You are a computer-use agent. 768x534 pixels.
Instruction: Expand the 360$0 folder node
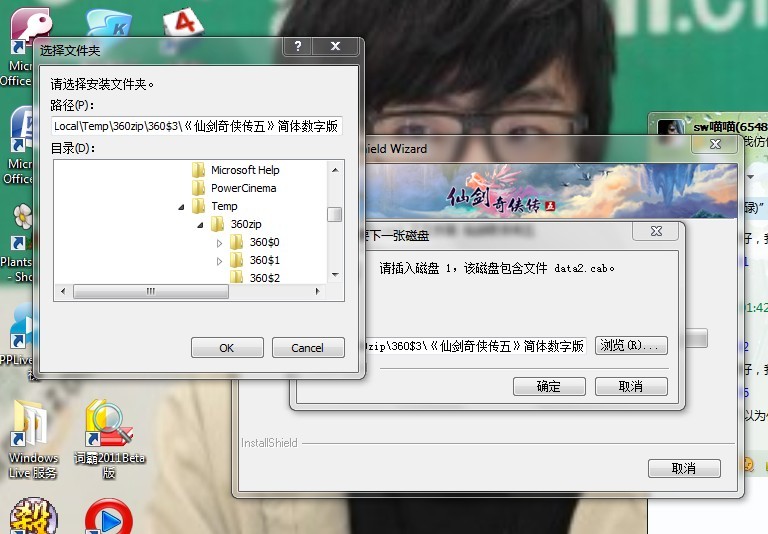pyautogui.click(x=220, y=243)
